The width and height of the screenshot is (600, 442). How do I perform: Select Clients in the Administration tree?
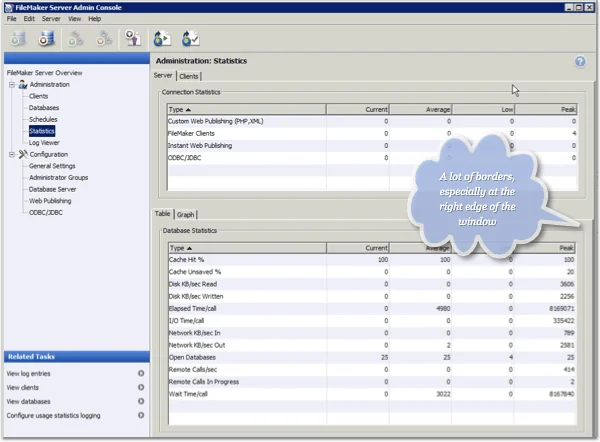pos(38,96)
